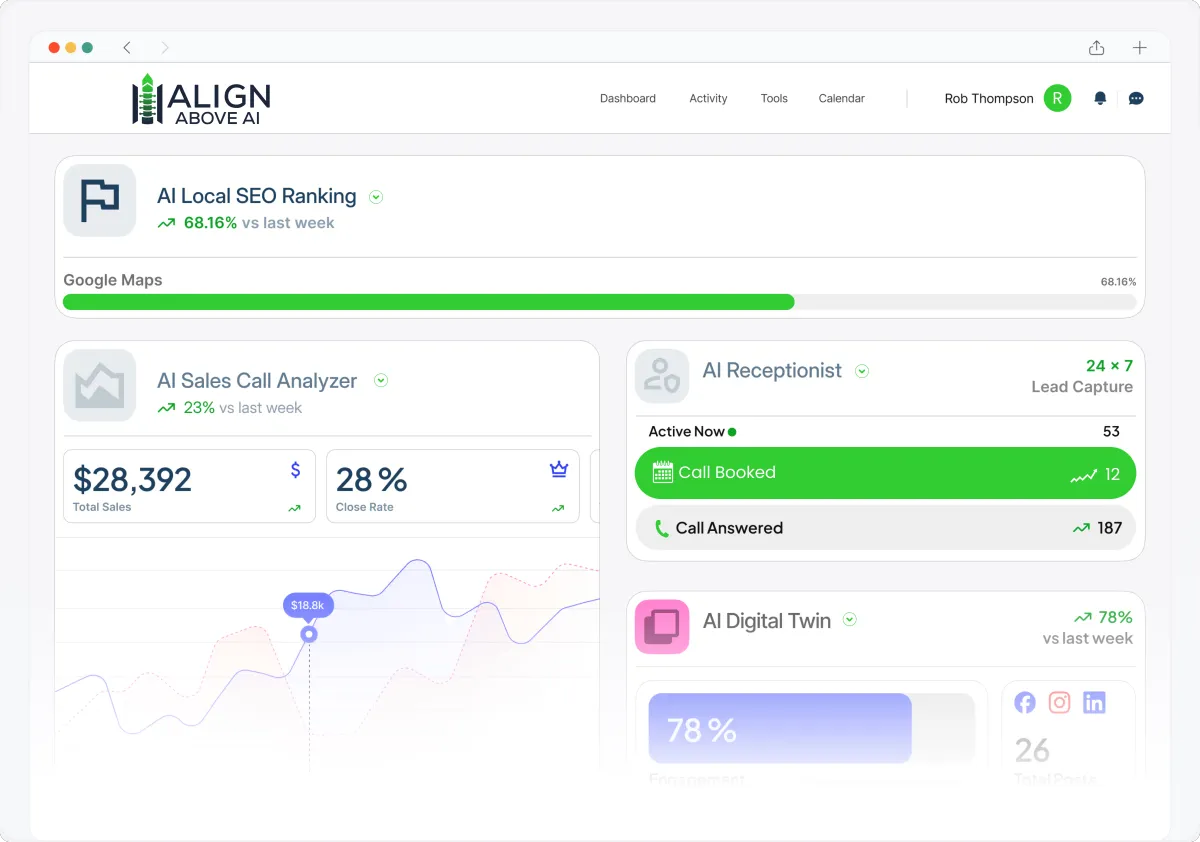Expand the AI Receptionist dropdown chevron
Image resolution: width=1200 pixels, height=842 pixels.
(862, 371)
